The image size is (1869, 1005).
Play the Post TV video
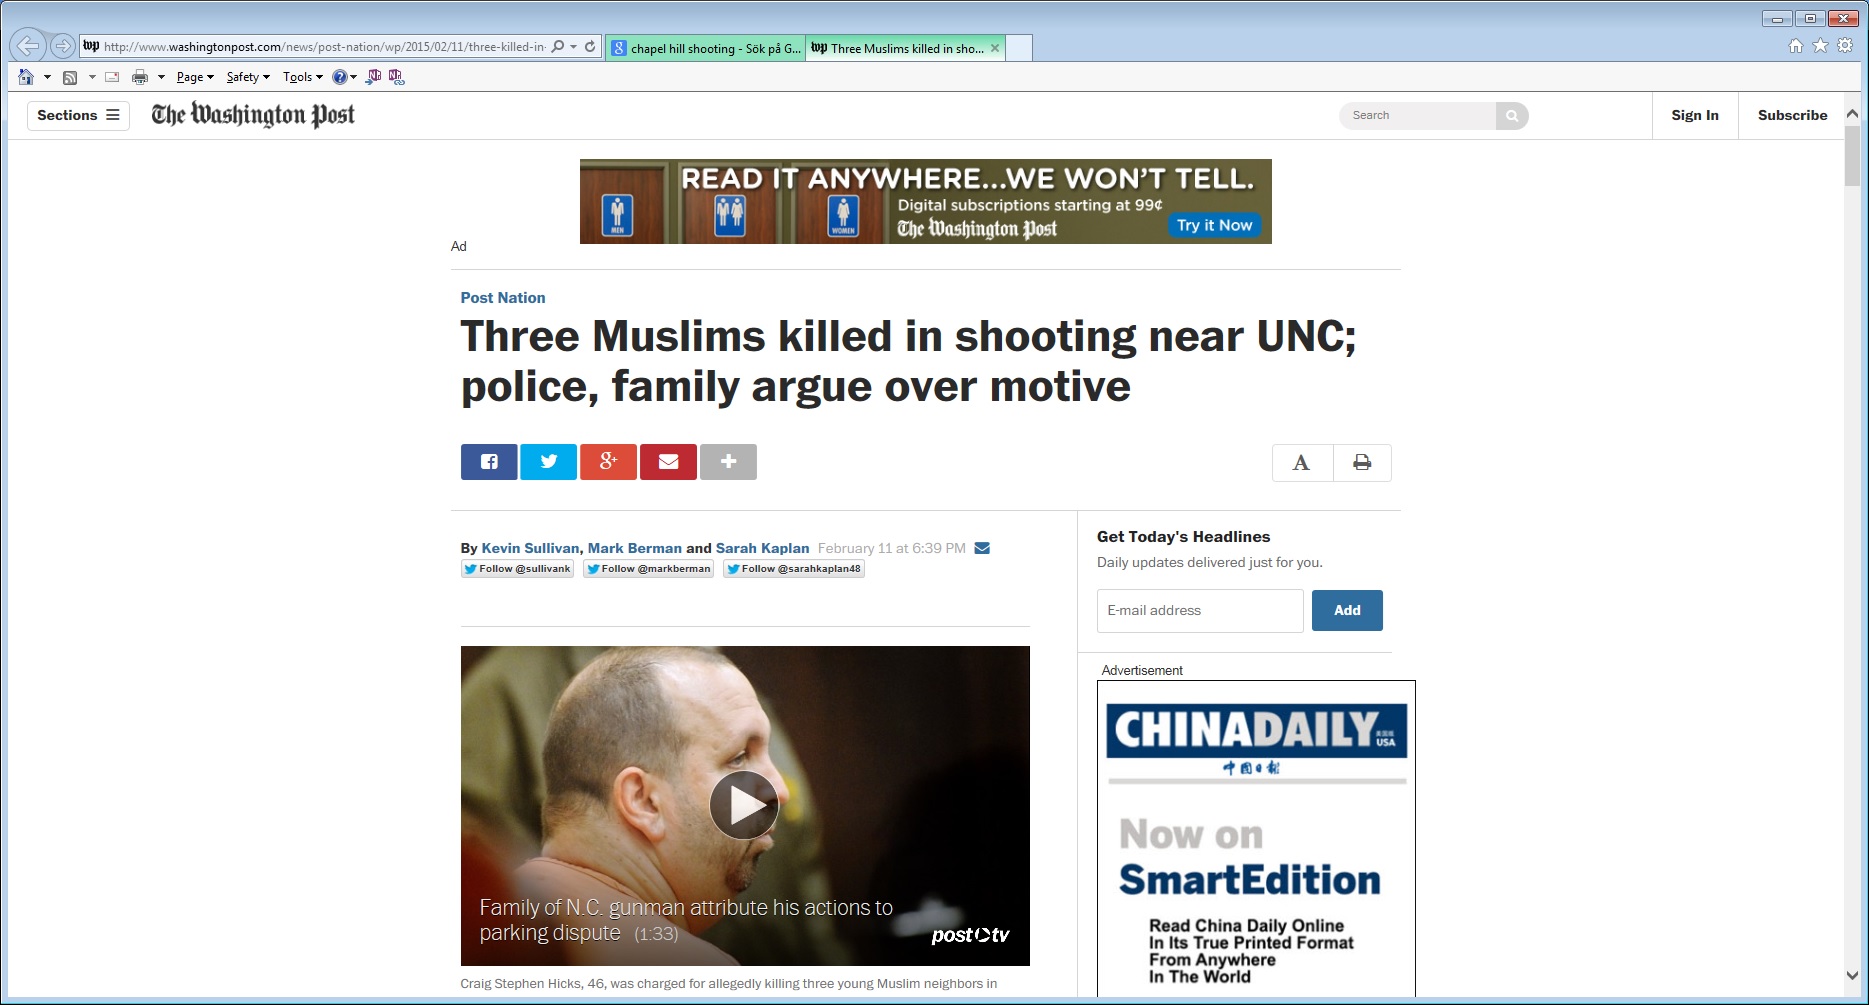coord(744,805)
